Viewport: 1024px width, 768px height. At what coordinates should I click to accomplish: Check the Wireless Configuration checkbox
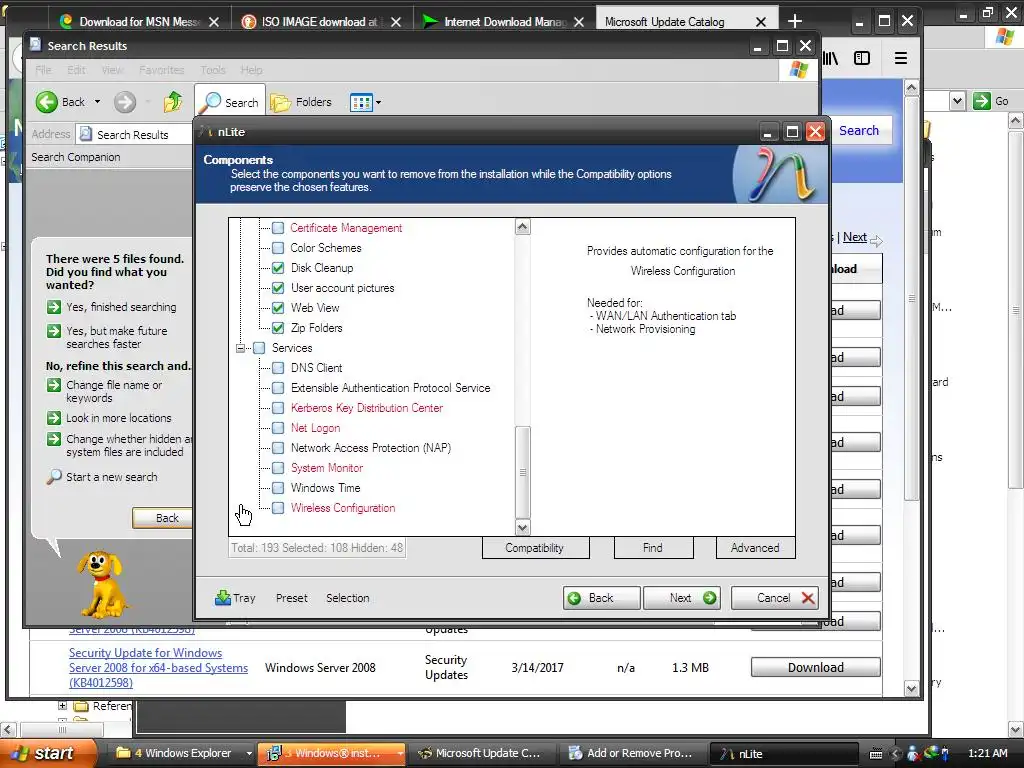(x=278, y=508)
